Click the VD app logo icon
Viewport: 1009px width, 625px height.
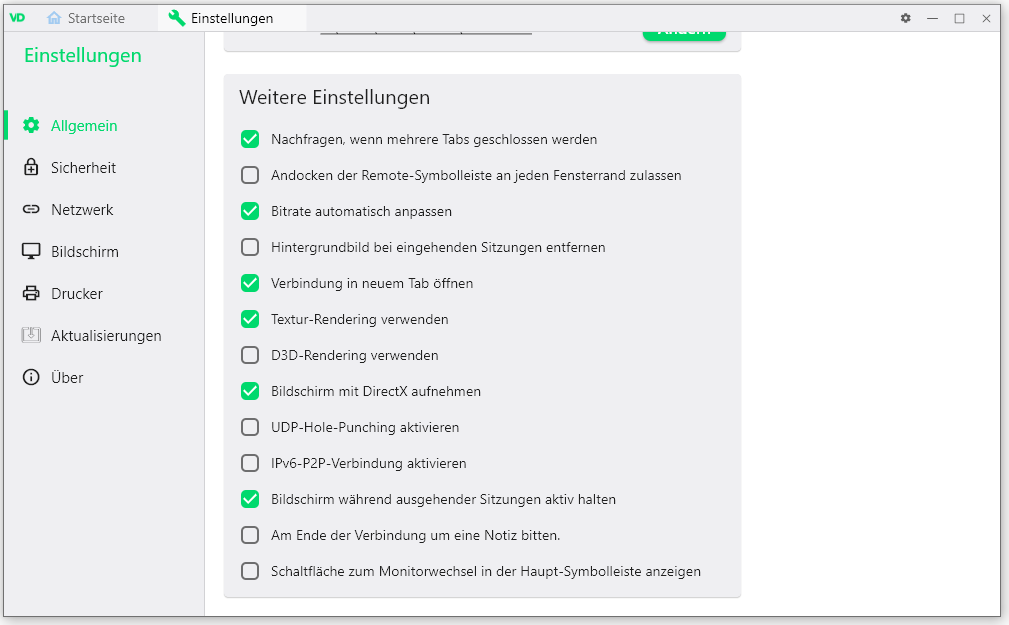click(x=17, y=17)
